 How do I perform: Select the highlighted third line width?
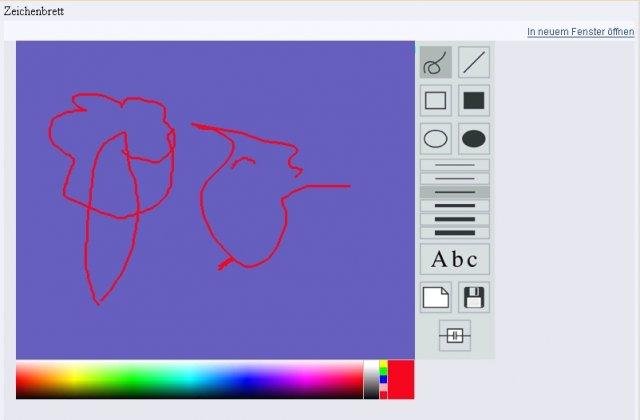[x=454, y=191]
